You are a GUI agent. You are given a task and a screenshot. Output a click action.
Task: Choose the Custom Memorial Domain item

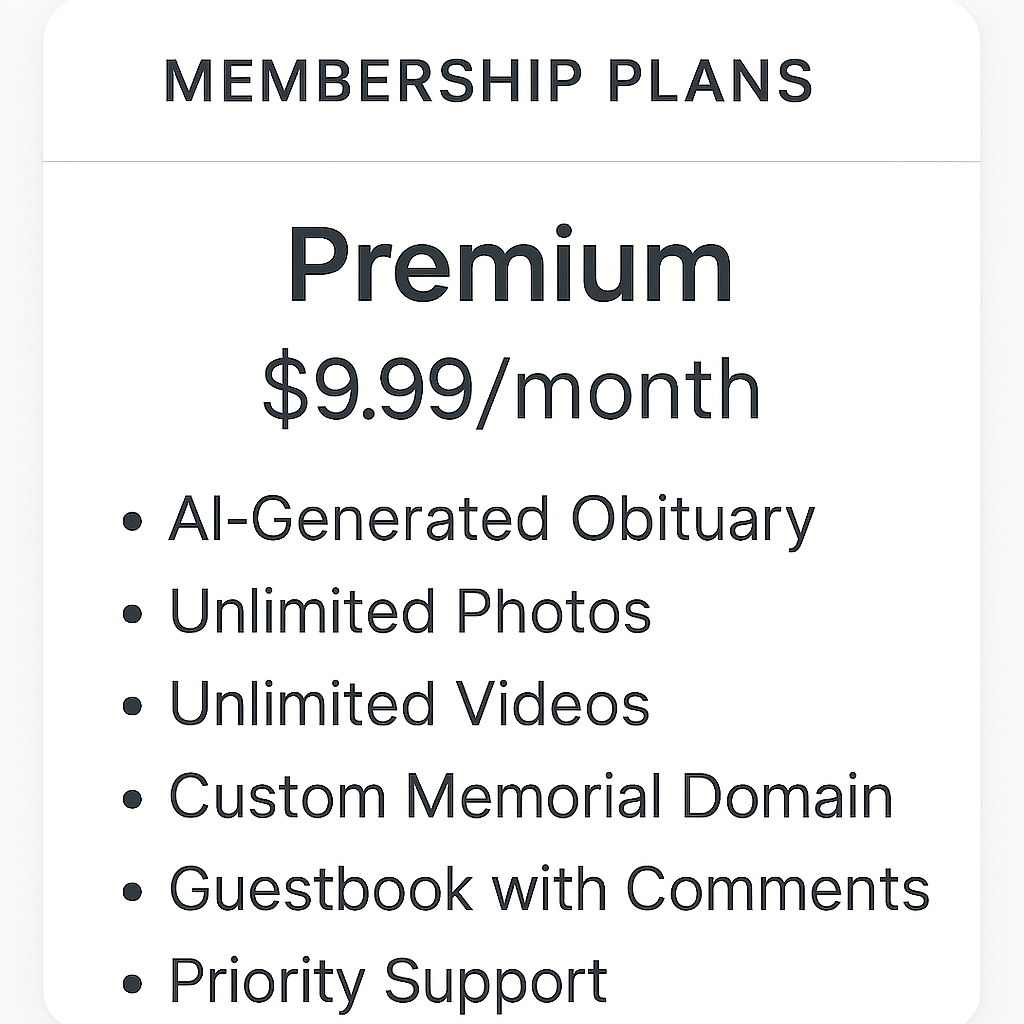(530, 797)
